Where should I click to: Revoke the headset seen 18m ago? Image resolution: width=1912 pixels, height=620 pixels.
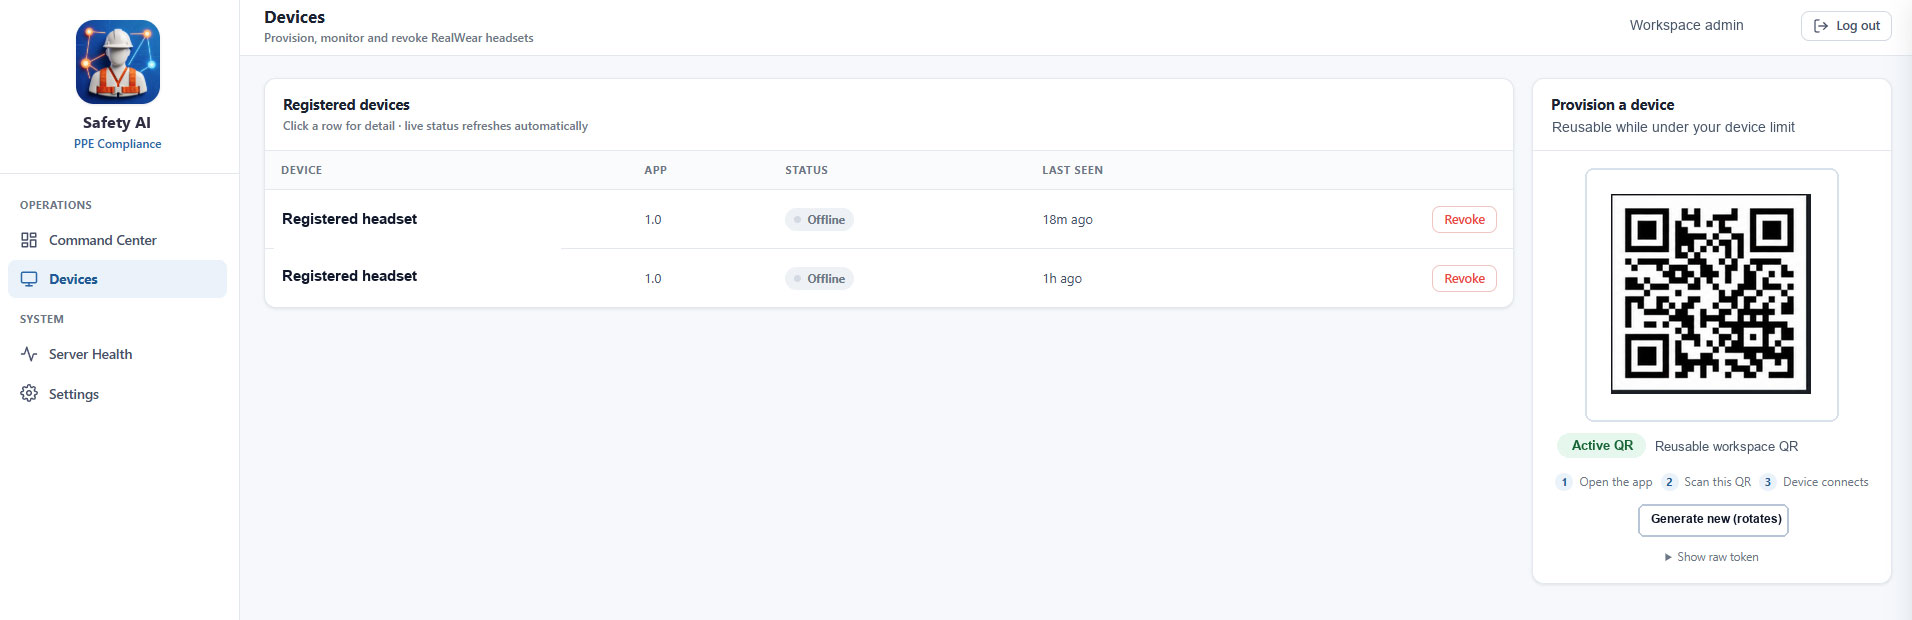1464,220
